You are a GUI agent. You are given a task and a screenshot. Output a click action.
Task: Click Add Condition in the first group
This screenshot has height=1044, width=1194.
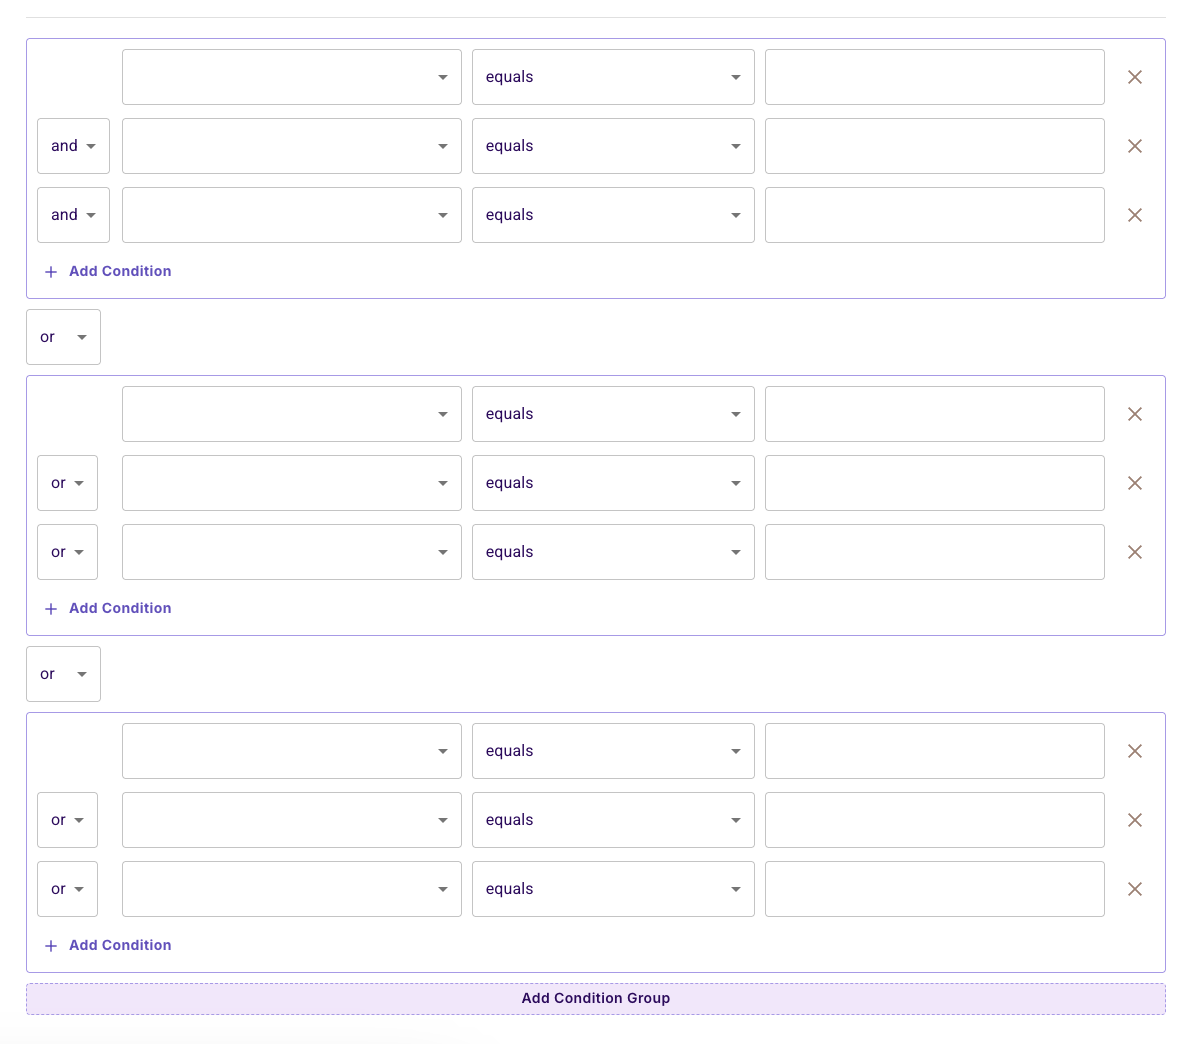(119, 271)
